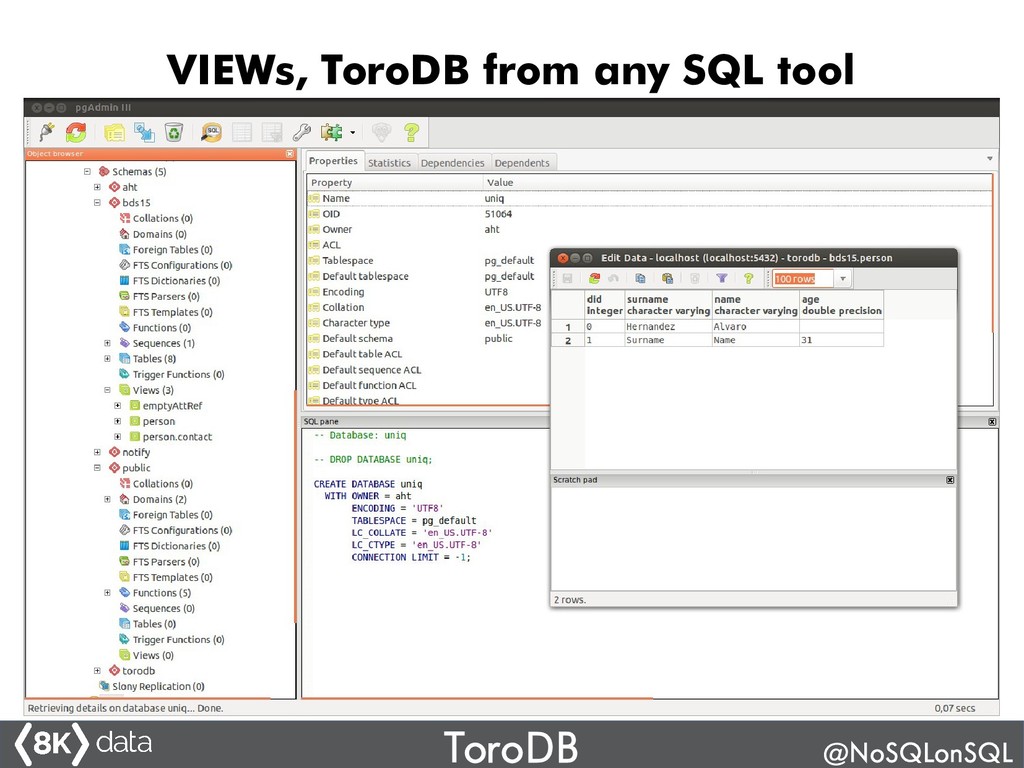Expand the Tables (8) node
The image size is (1024, 768).
tap(108, 359)
